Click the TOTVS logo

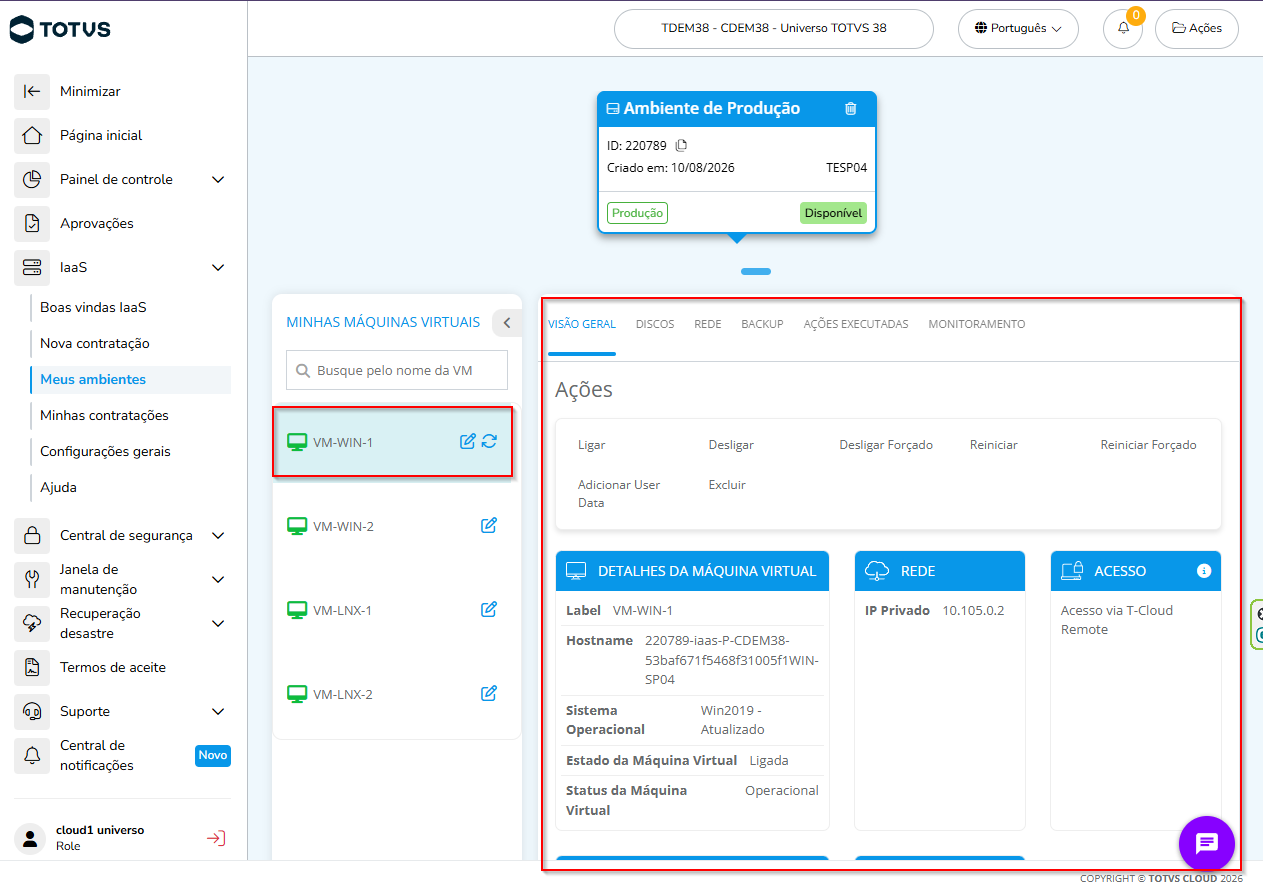[x=60, y=29]
